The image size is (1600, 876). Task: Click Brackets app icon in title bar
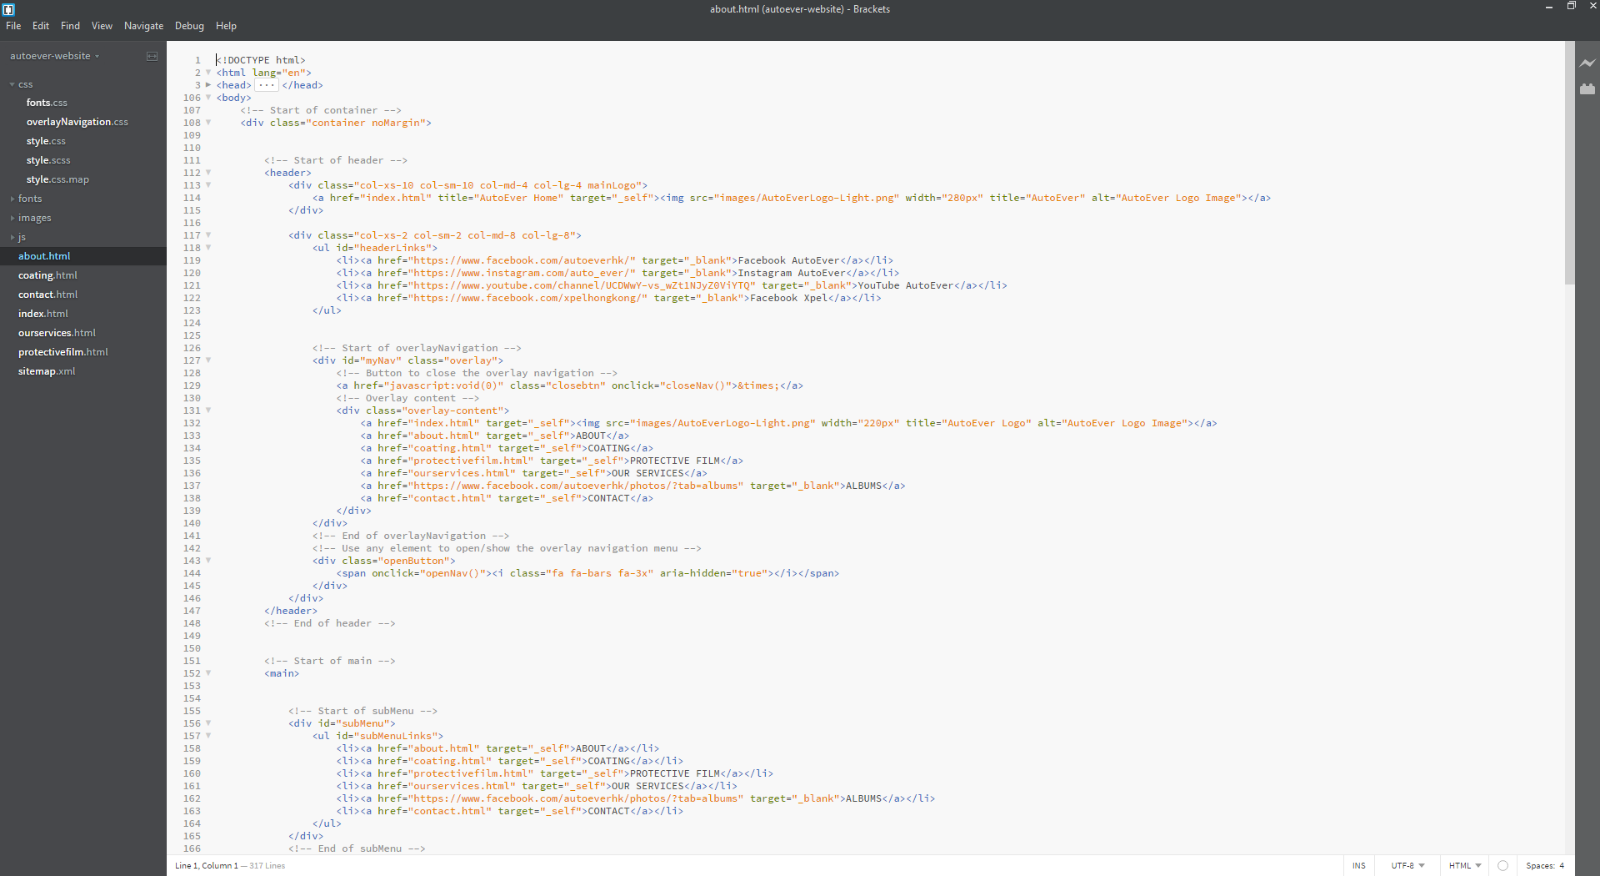coord(8,9)
